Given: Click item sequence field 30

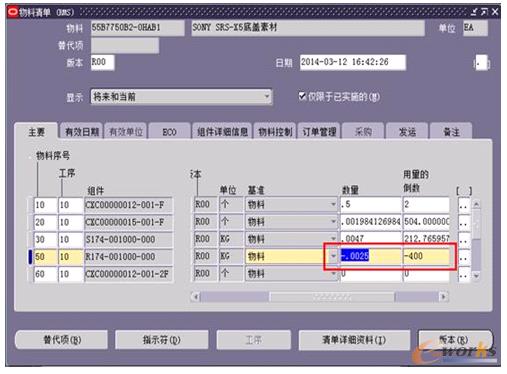Looking at the screenshot, I should tap(46, 239).
